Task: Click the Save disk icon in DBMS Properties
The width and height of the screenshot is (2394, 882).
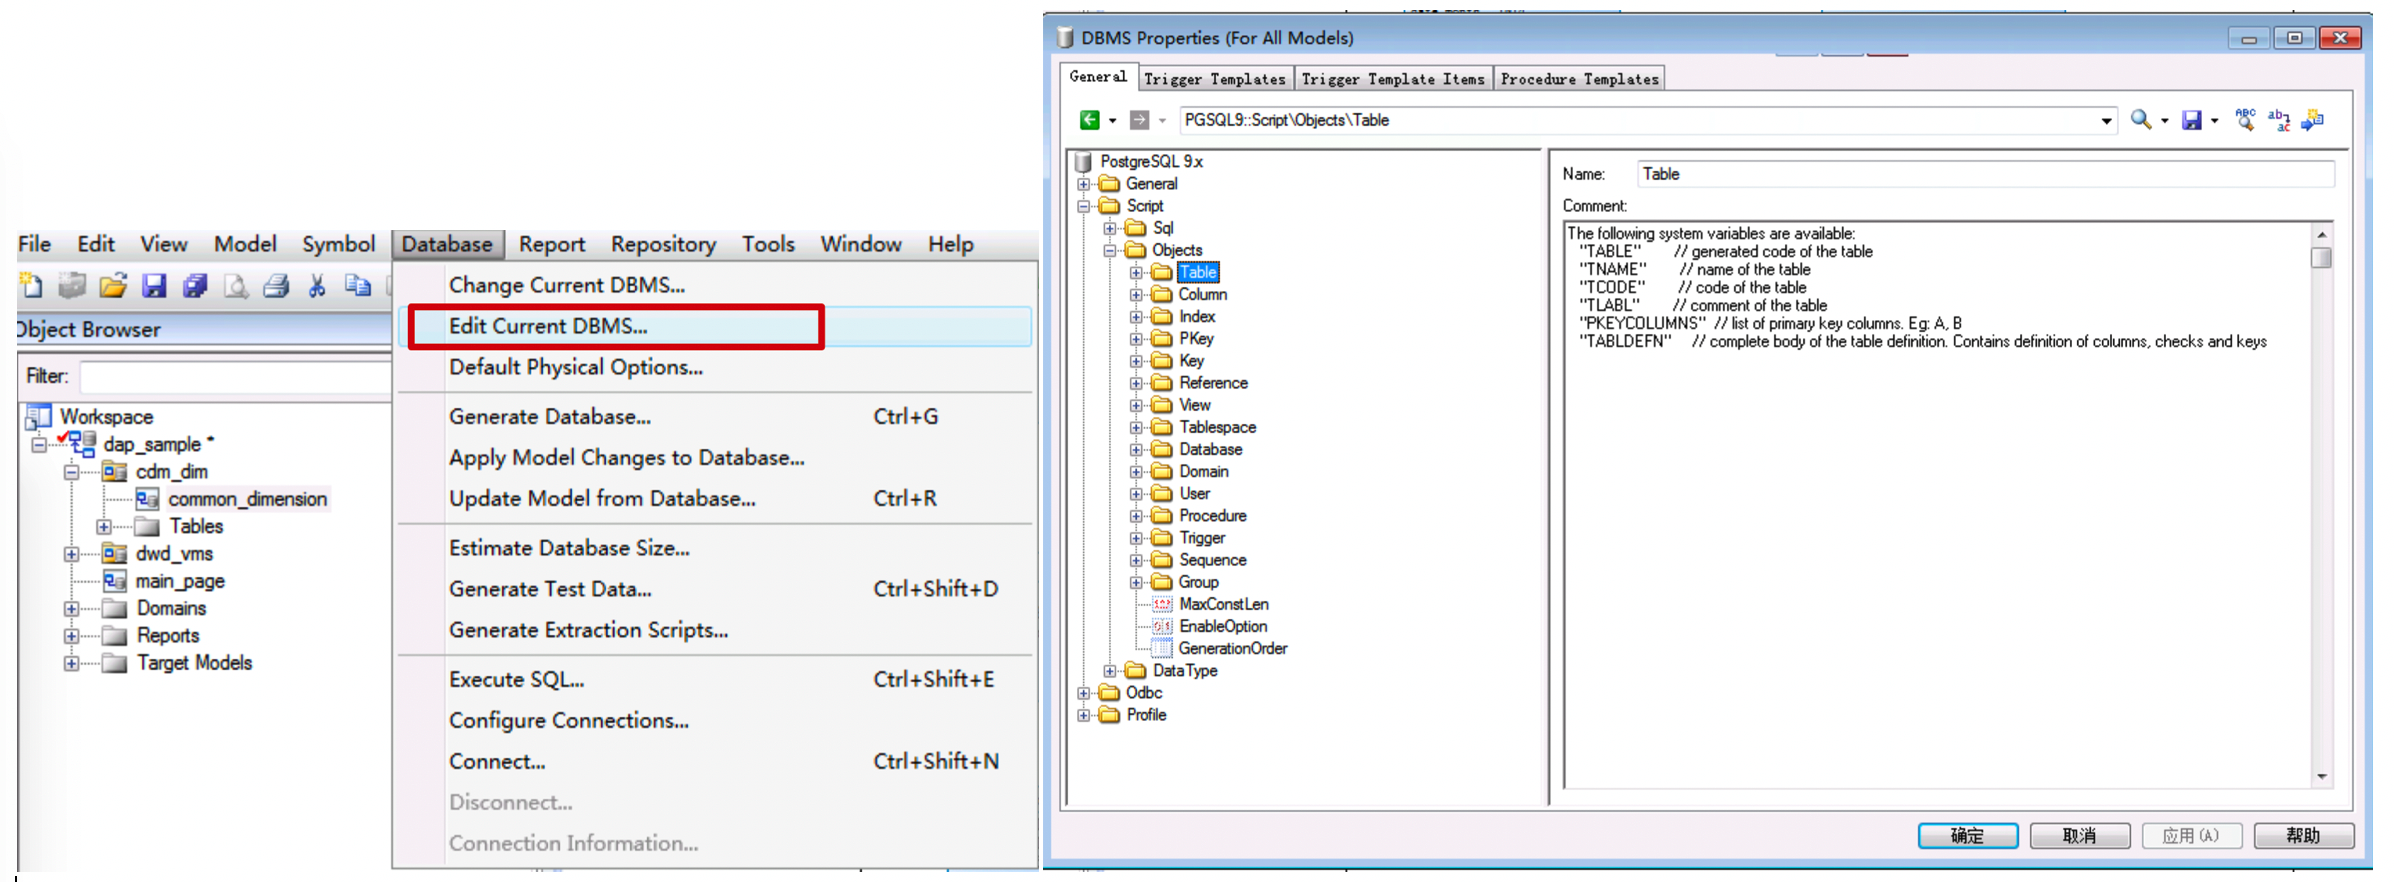Action: pos(2191,120)
